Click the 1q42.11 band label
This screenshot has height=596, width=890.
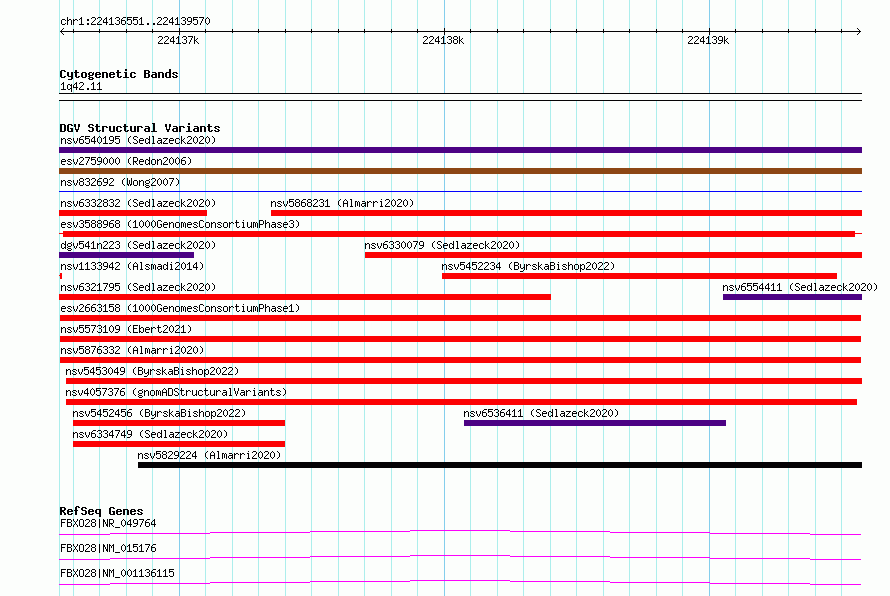(x=81, y=87)
